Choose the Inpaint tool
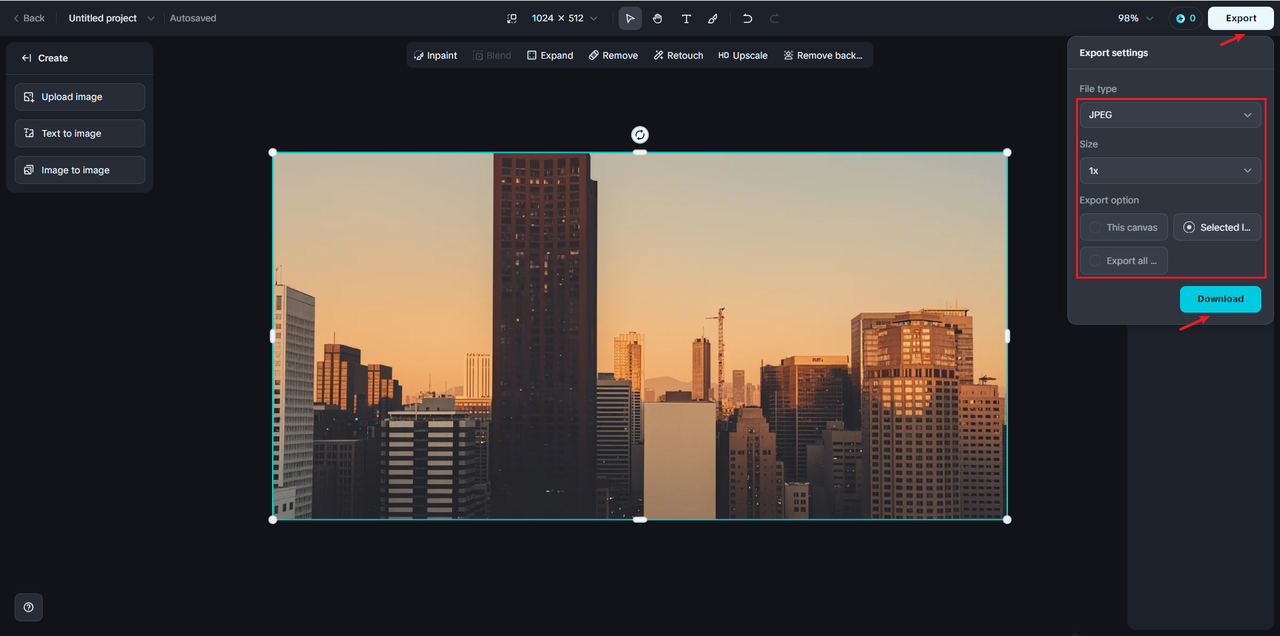 435,55
